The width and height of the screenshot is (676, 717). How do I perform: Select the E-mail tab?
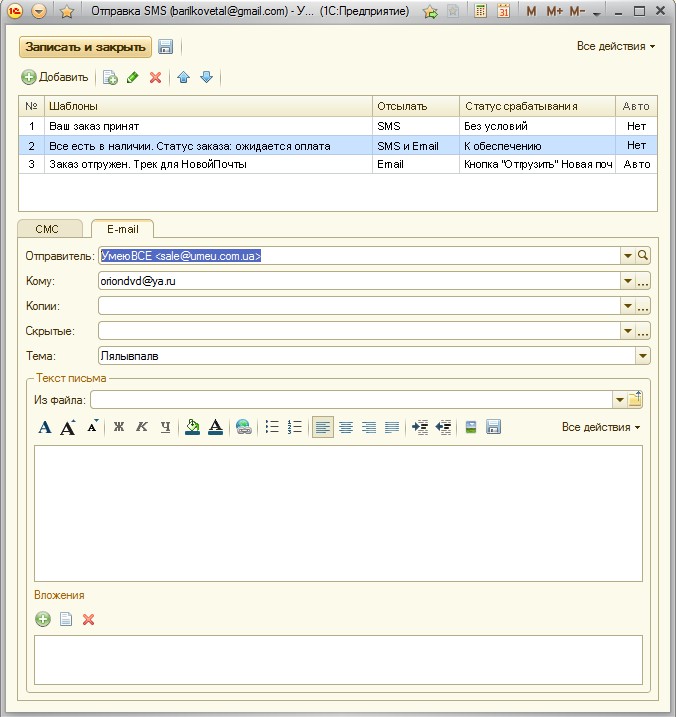pos(121,229)
